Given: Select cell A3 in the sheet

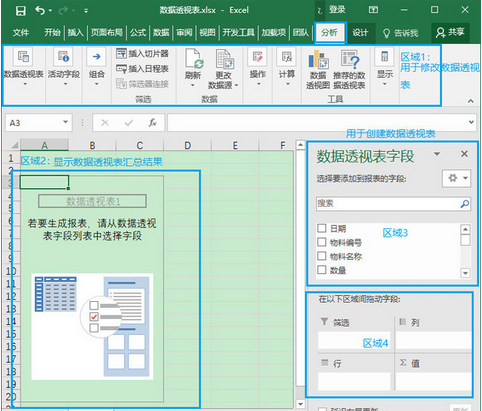Looking at the screenshot, I should pos(44,182).
